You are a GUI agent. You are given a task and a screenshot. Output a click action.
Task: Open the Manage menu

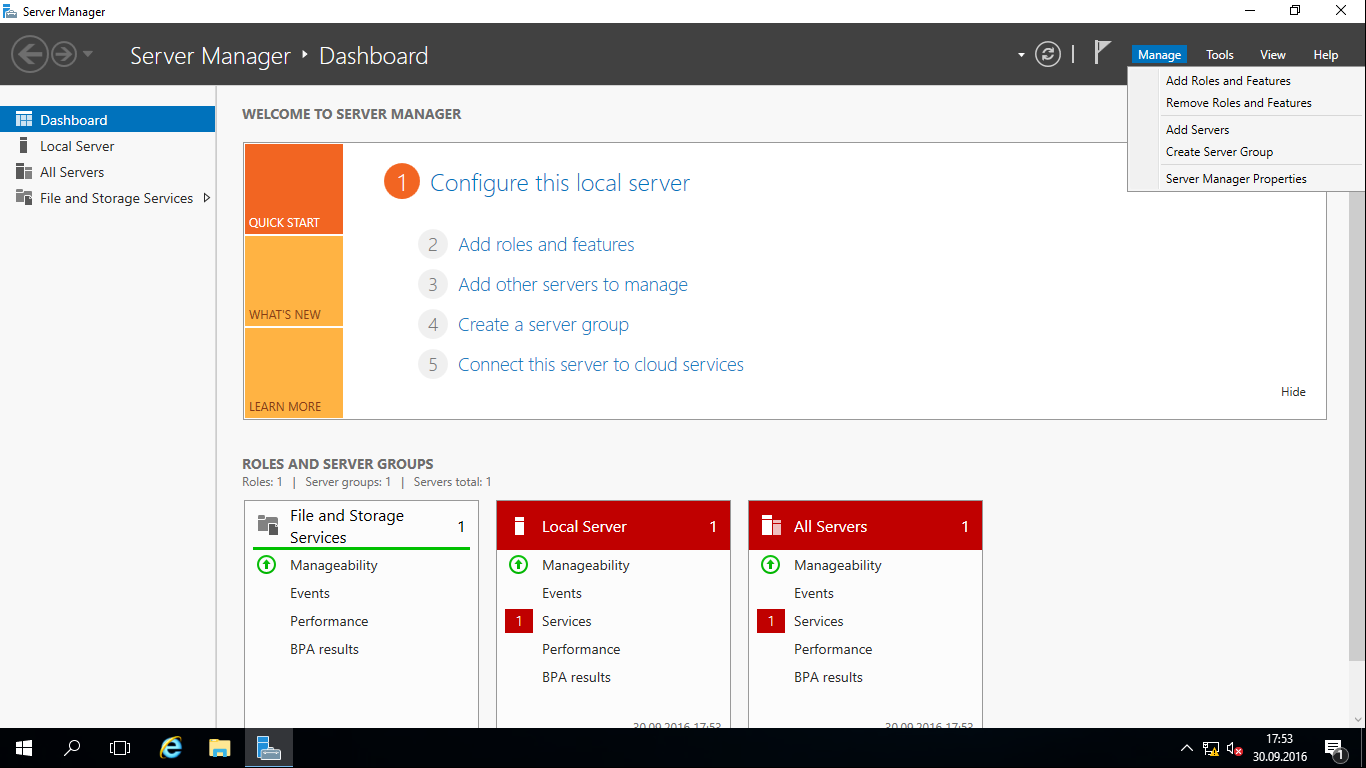click(x=1159, y=55)
